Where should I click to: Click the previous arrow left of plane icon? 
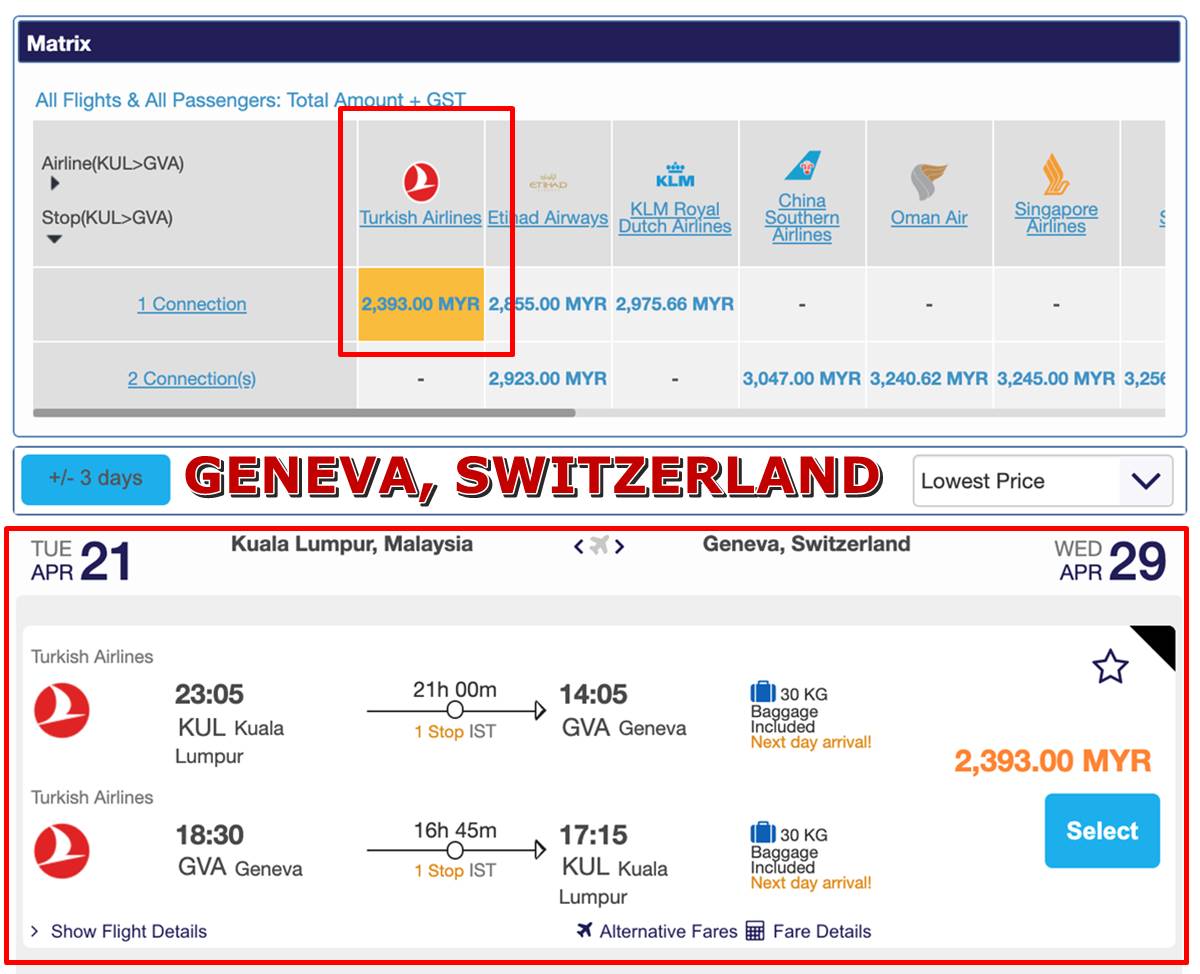click(578, 546)
